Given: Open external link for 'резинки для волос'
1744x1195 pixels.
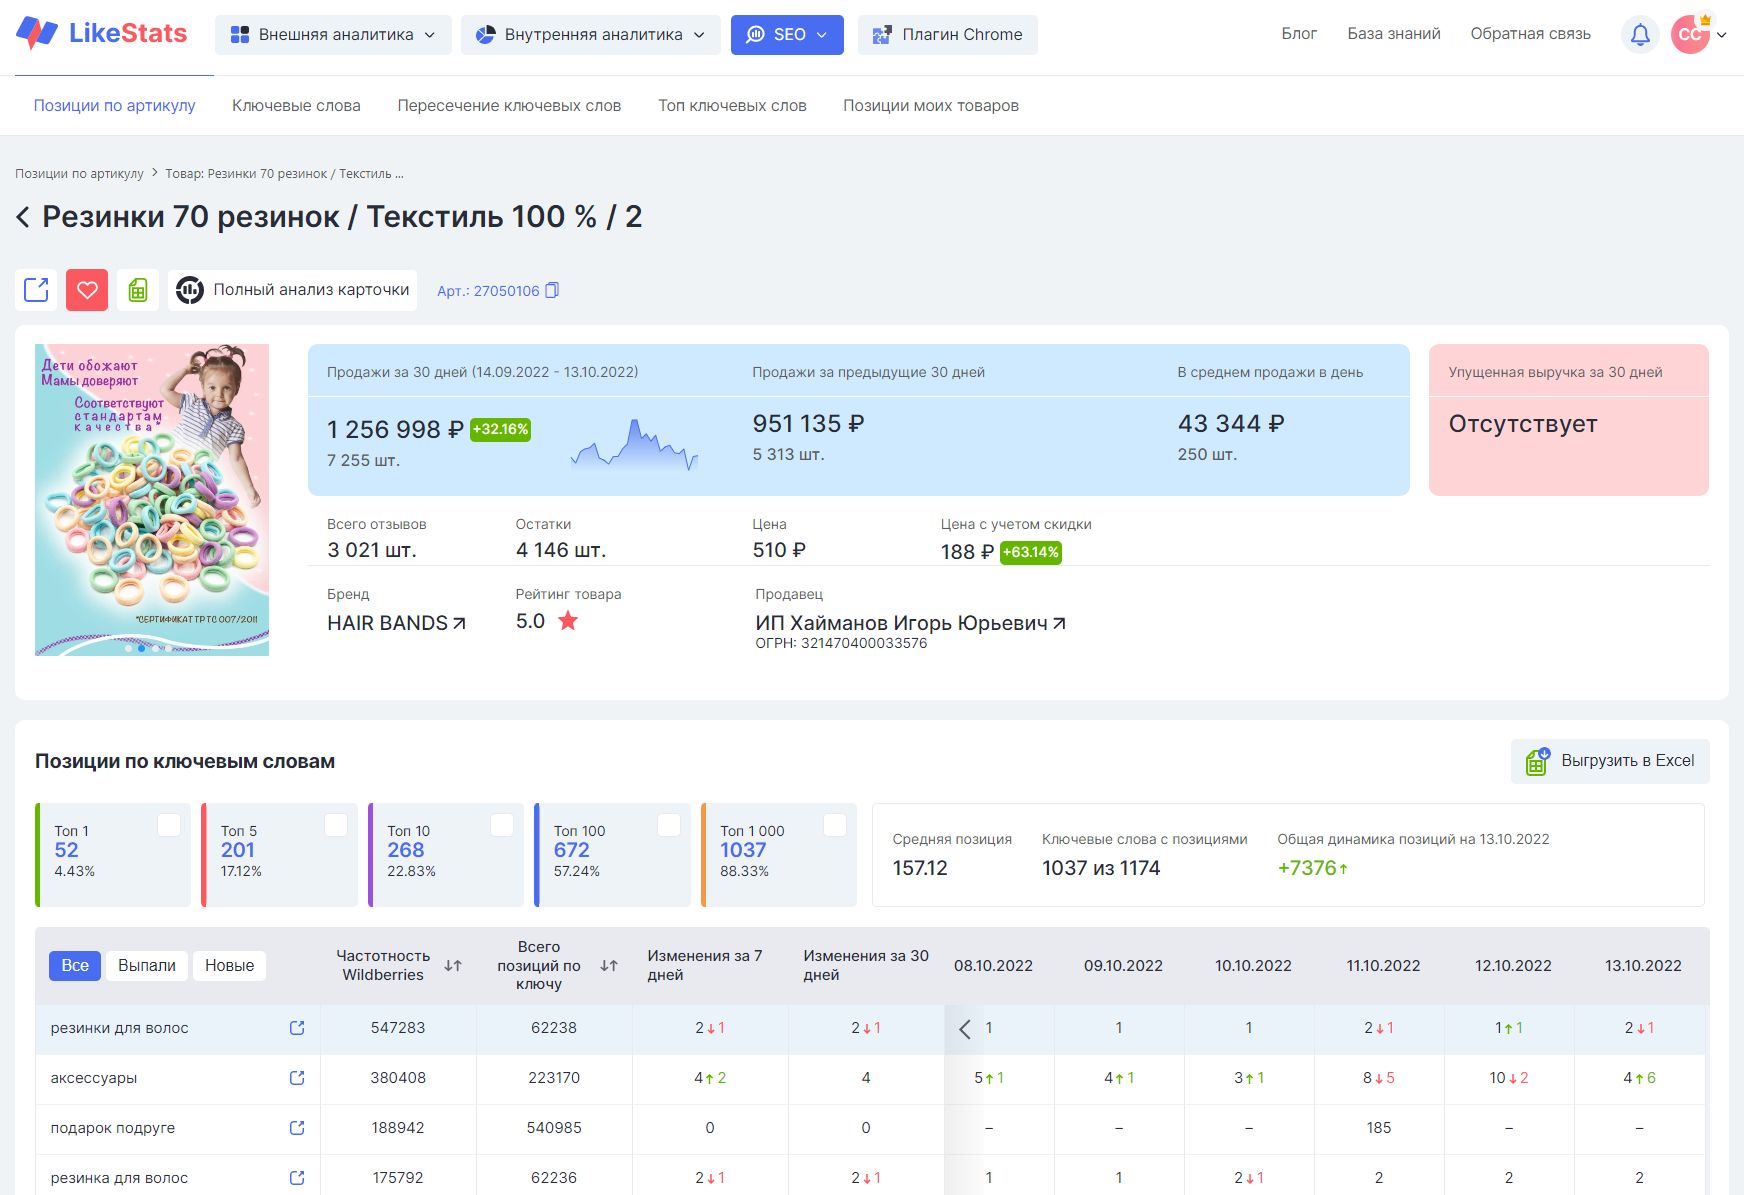Looking at the screenshot, I should pos(297,1028).
